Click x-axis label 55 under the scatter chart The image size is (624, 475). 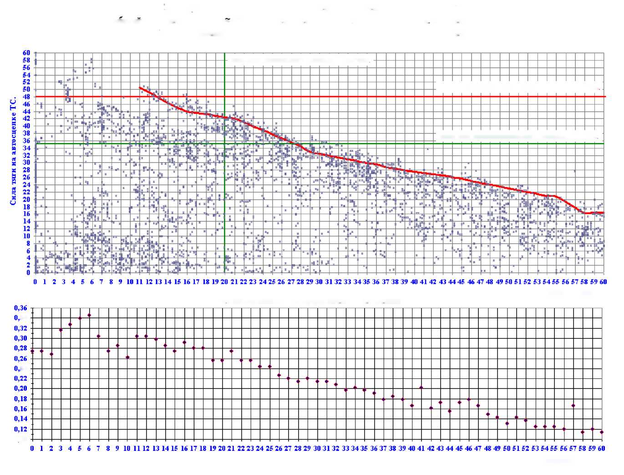(556, 281)
